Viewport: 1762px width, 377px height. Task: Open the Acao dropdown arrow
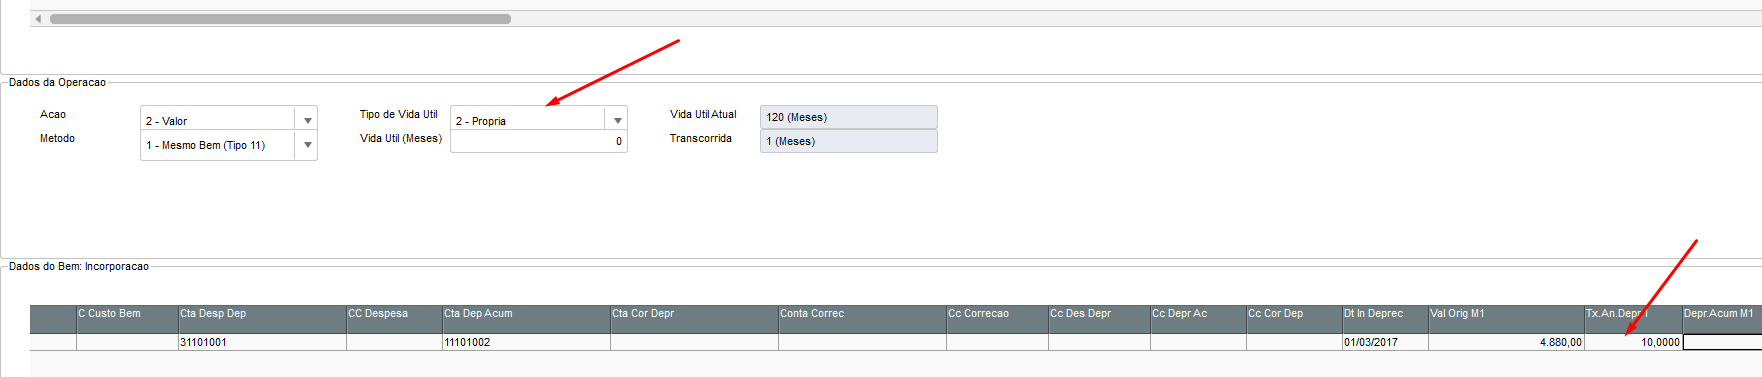point(307,120)
